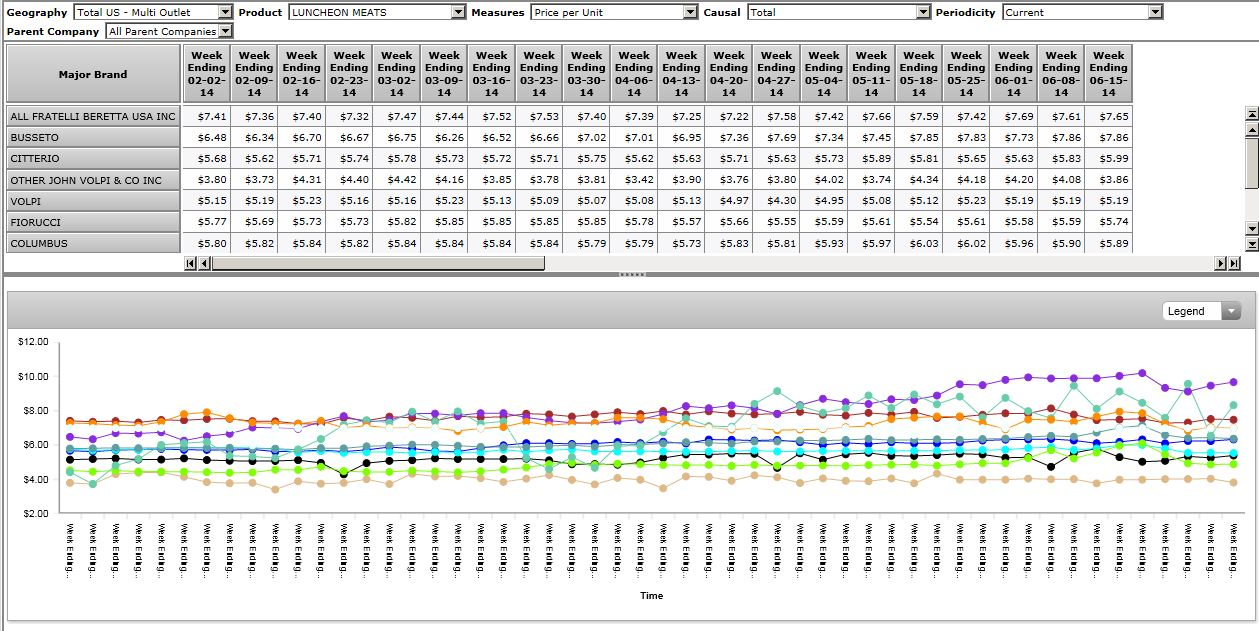Click horizontal scrollbar right step arrow

(x=1220, y=263)
